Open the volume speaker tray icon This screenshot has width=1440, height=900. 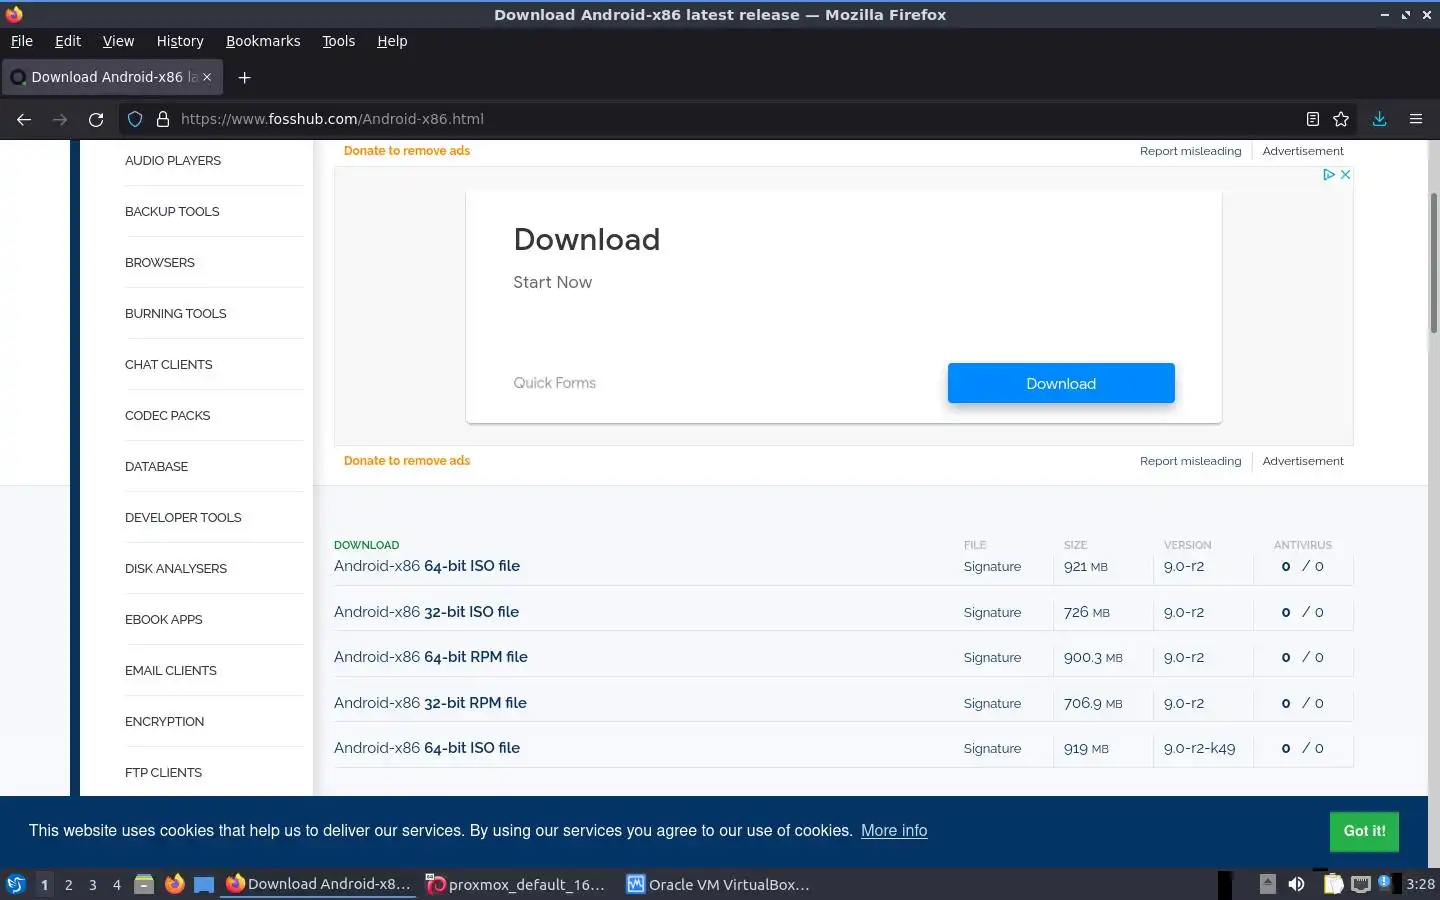pyautogui.click(x=1296, y=884)
